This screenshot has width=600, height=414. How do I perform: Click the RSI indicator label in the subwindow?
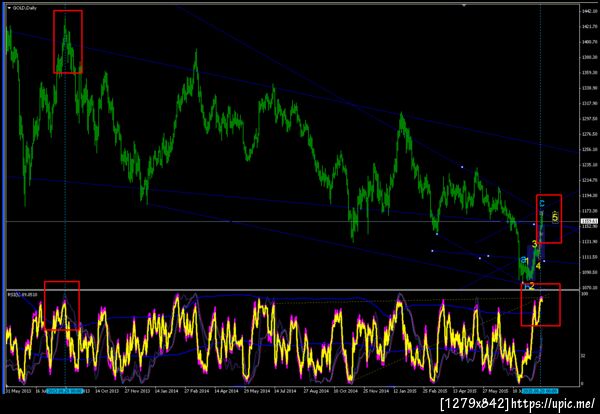point(21,295)
